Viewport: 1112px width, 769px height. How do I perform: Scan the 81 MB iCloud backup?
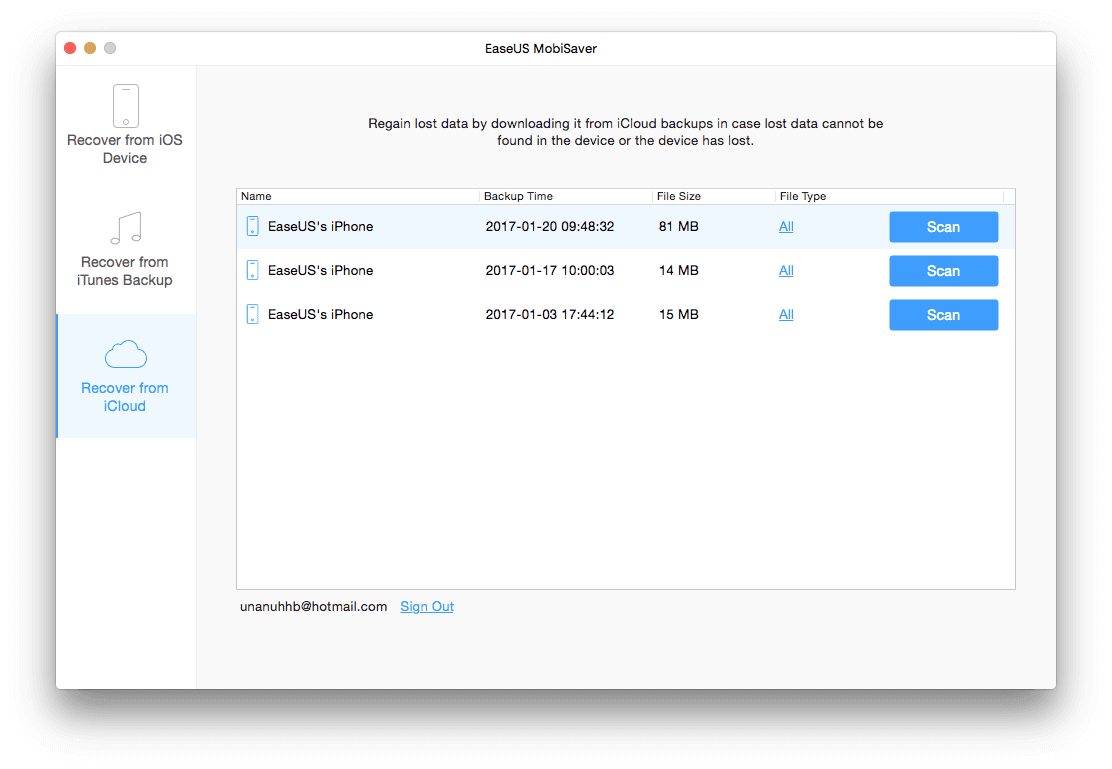[x=943, y=227]
